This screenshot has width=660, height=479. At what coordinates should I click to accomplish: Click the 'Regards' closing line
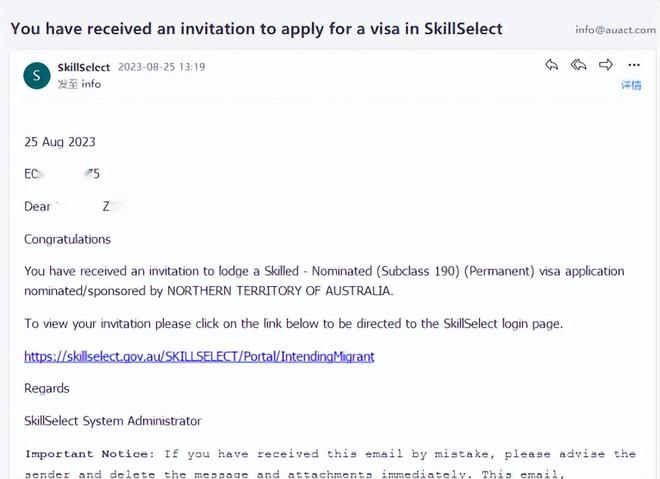click(x=46, y=388)
